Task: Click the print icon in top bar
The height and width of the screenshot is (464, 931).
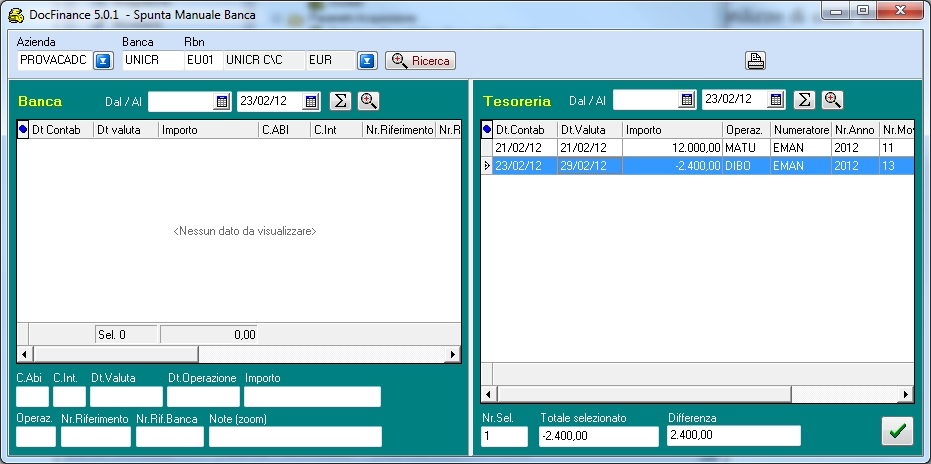Action: [755, 61]
